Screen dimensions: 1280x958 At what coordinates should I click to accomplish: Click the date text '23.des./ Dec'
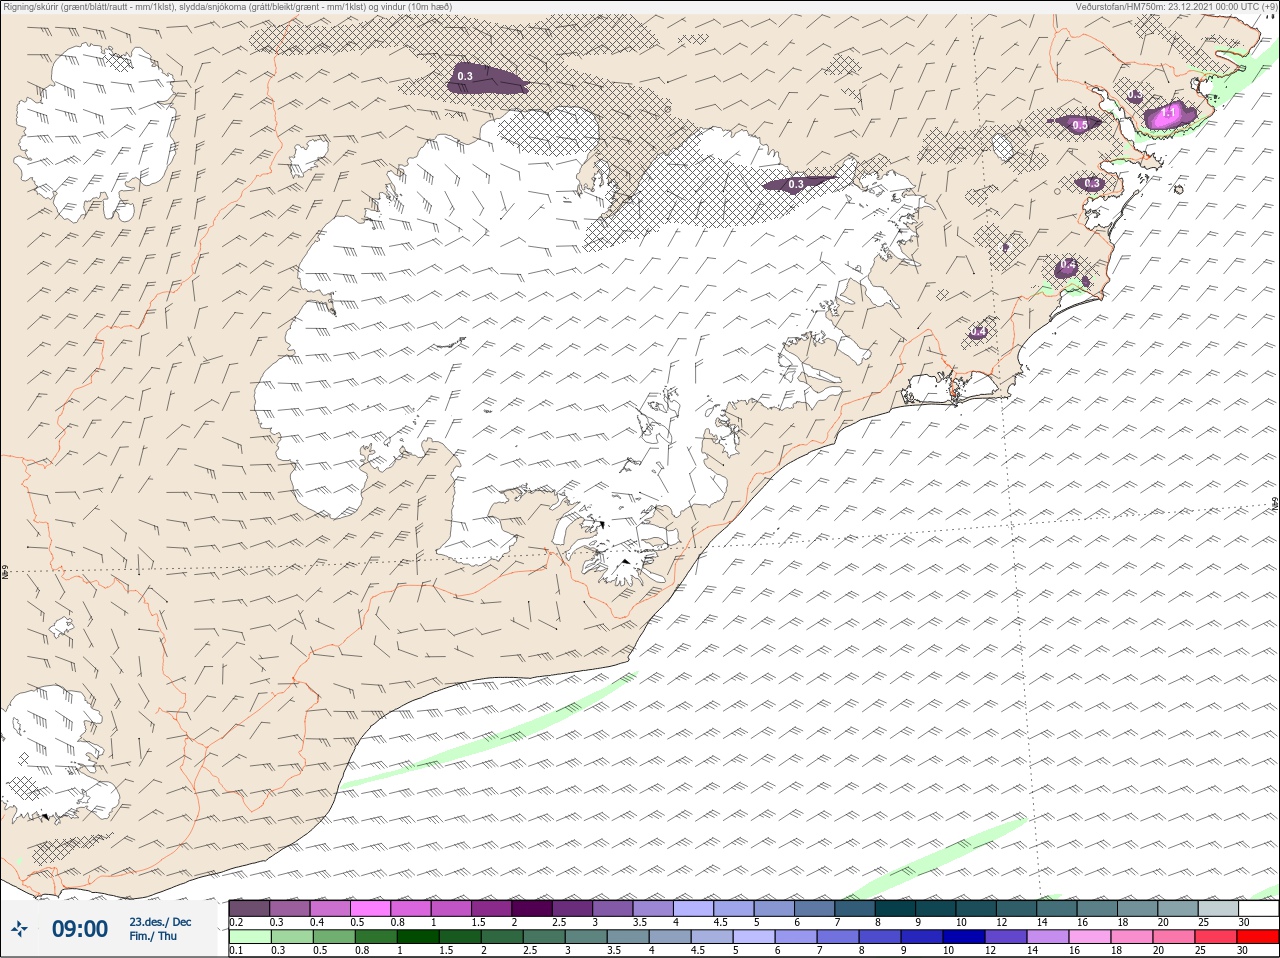160,922
